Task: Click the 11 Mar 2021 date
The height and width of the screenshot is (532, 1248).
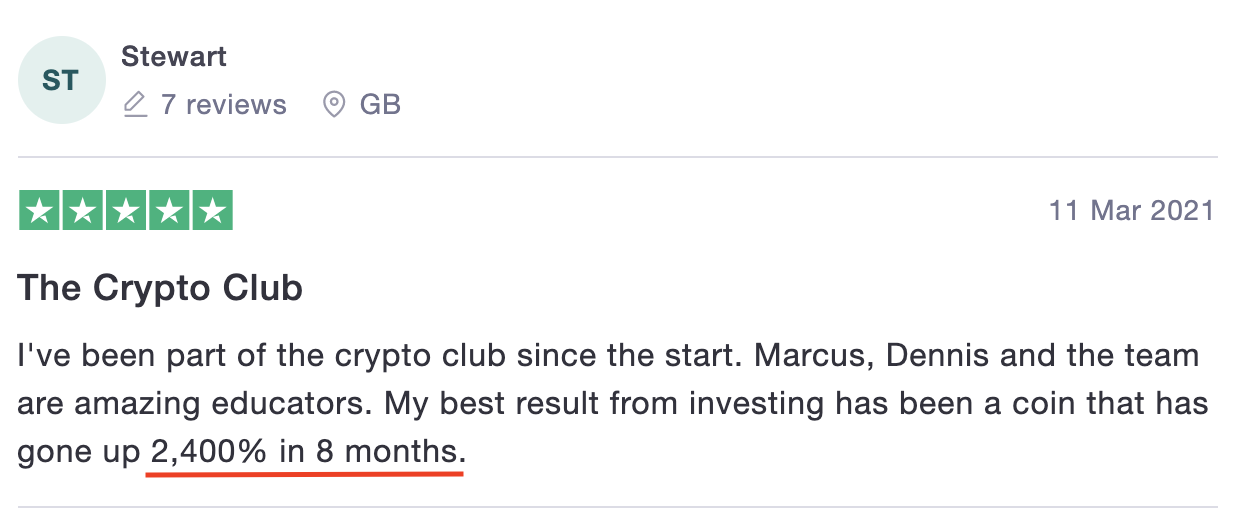Action: tap(1131, 211)
